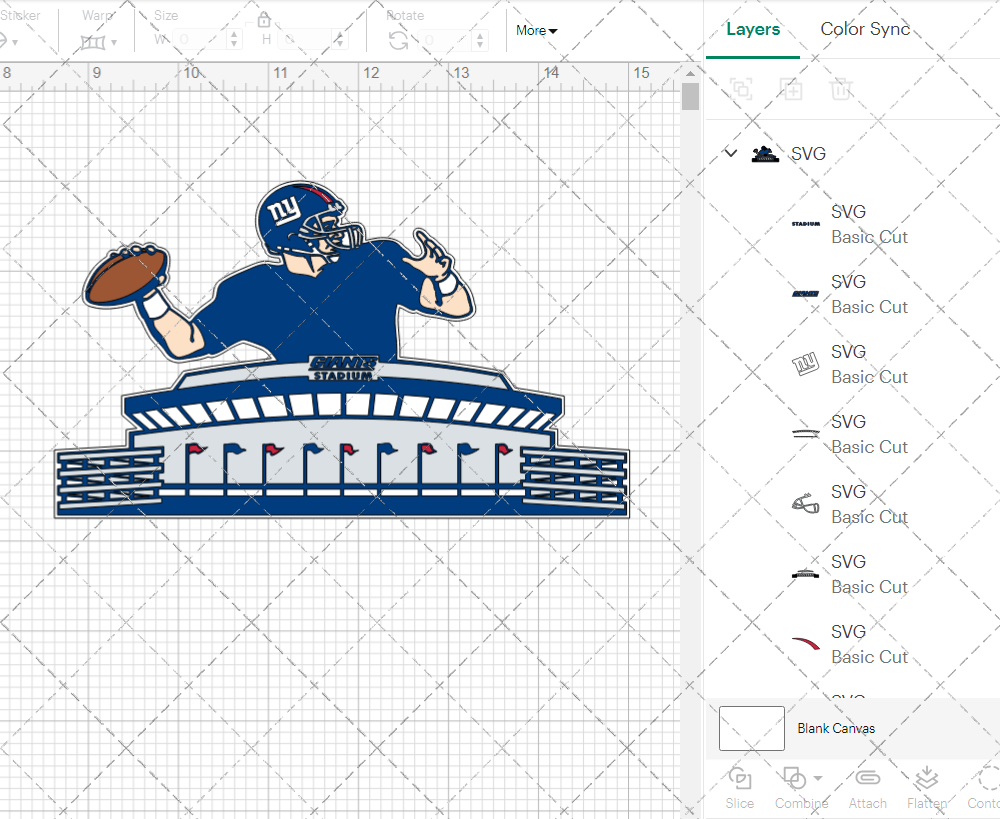This screenshot has height=819, width=1000.
Task: Select the thin curved line layer
Action: (x=851, y=434)
